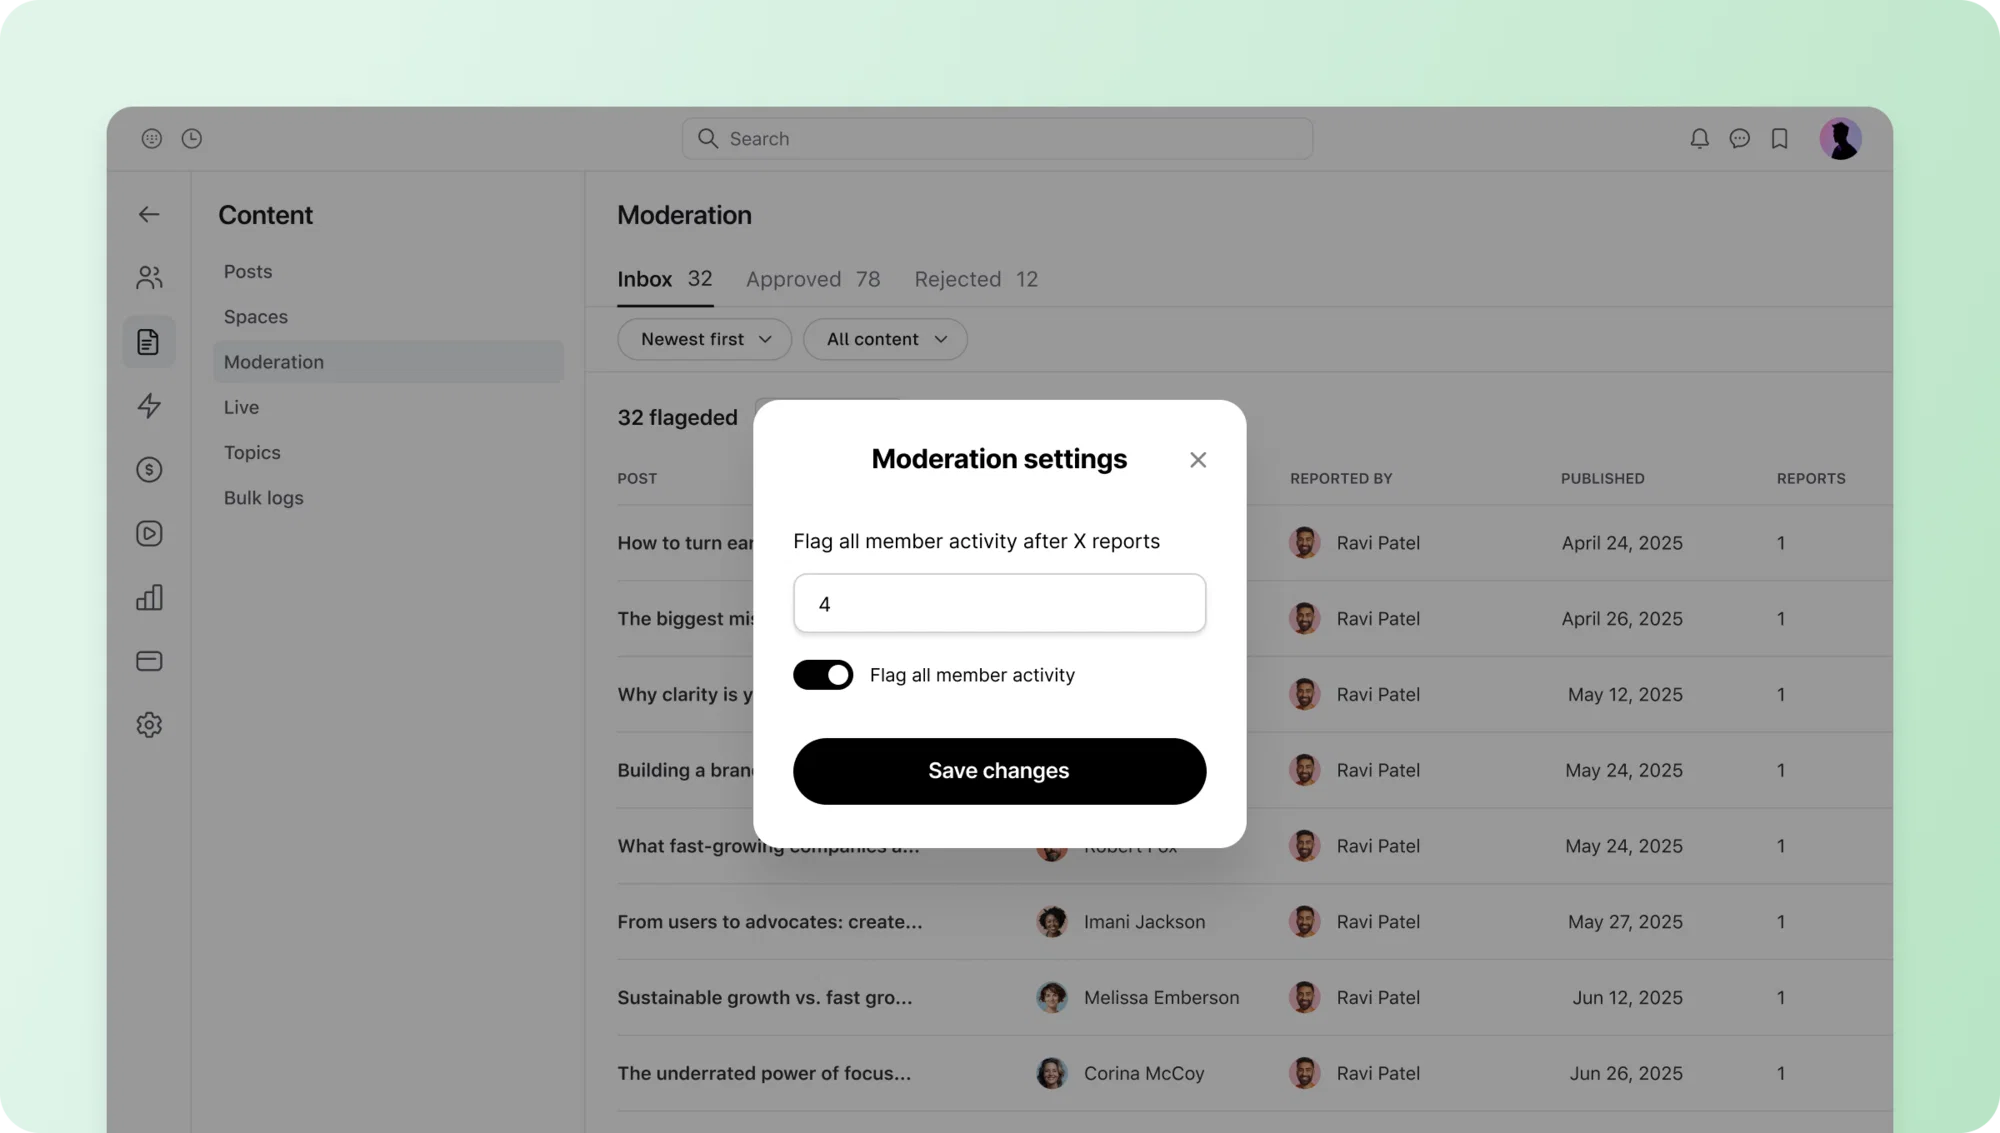Open the settings gear icon in sidebar
Image resolution: width=2000 pixels, height=1133 pixels.
[149, 725]
